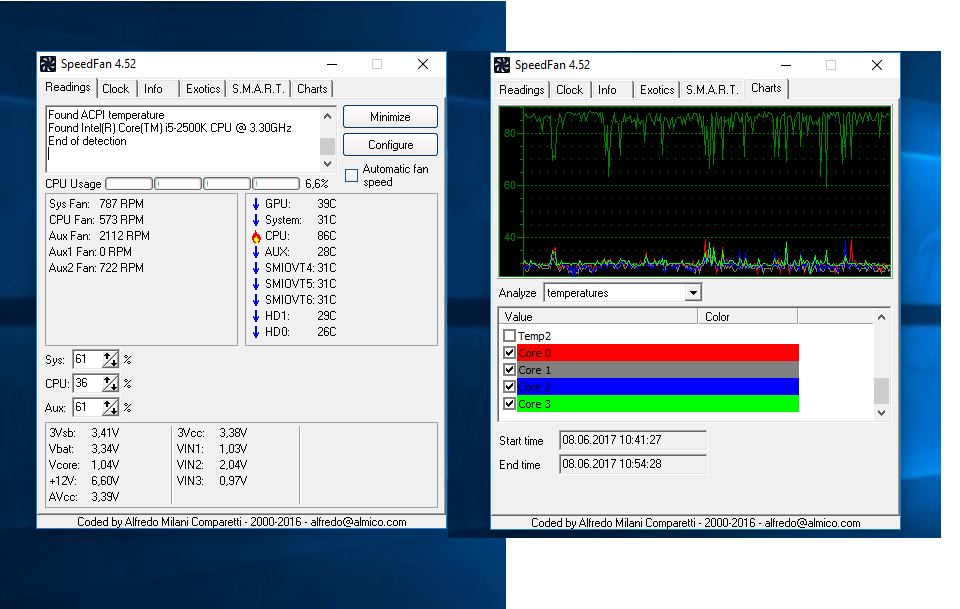Screen dimensions: 960x609
Task: Click the +12V "6,60V" voltage value
Action: [x=105, y=480]
